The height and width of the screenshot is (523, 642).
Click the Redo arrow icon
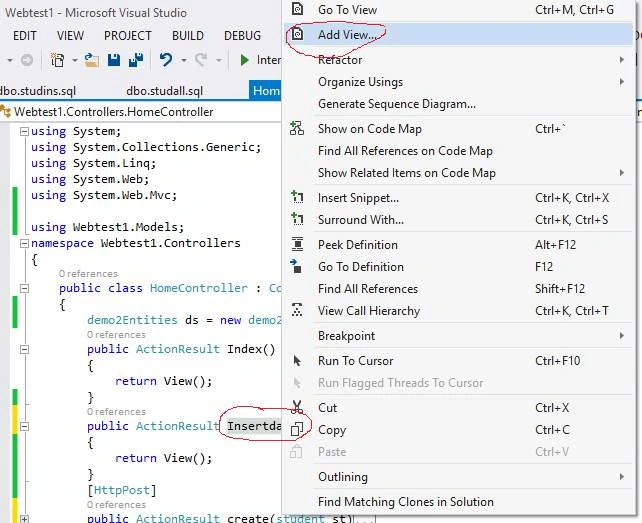201,60
